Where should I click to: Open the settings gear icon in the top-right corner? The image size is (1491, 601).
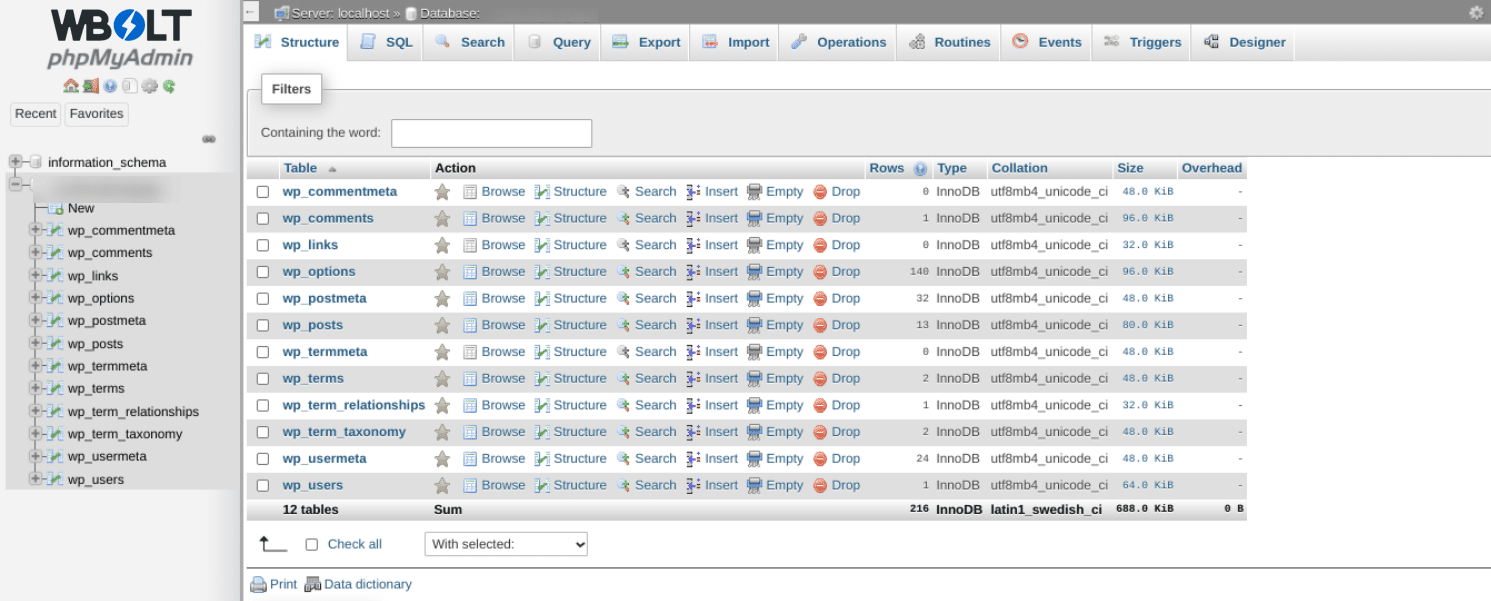[x=1476, y=13]
